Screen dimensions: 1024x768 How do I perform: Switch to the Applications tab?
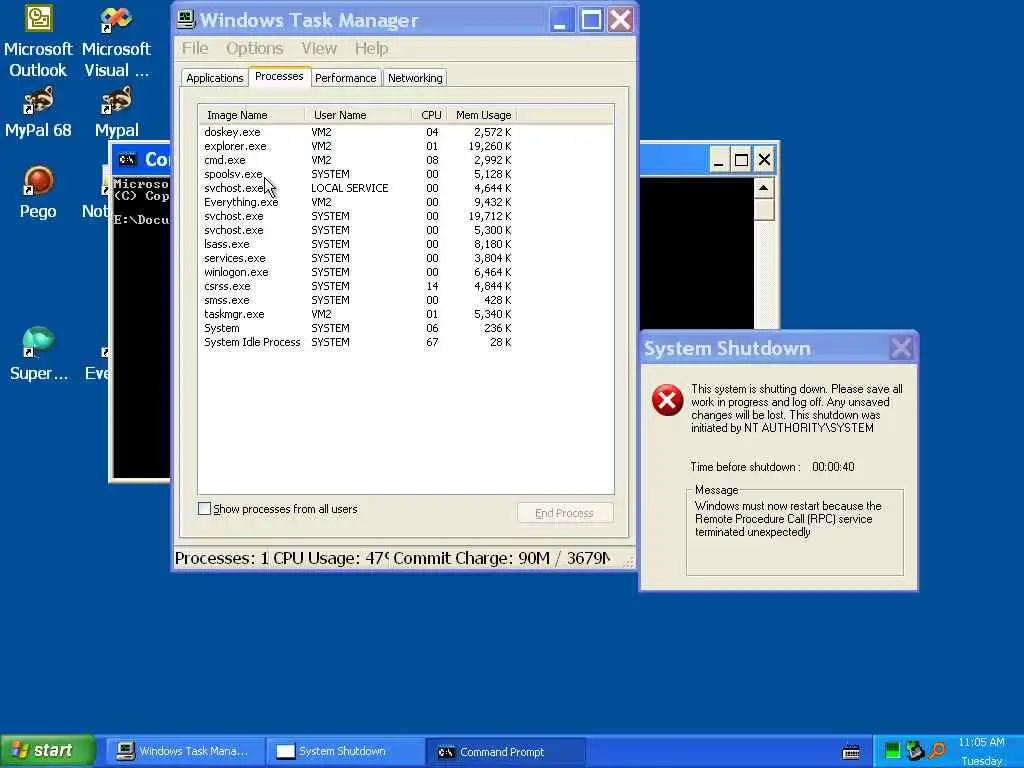pos(215,78)
